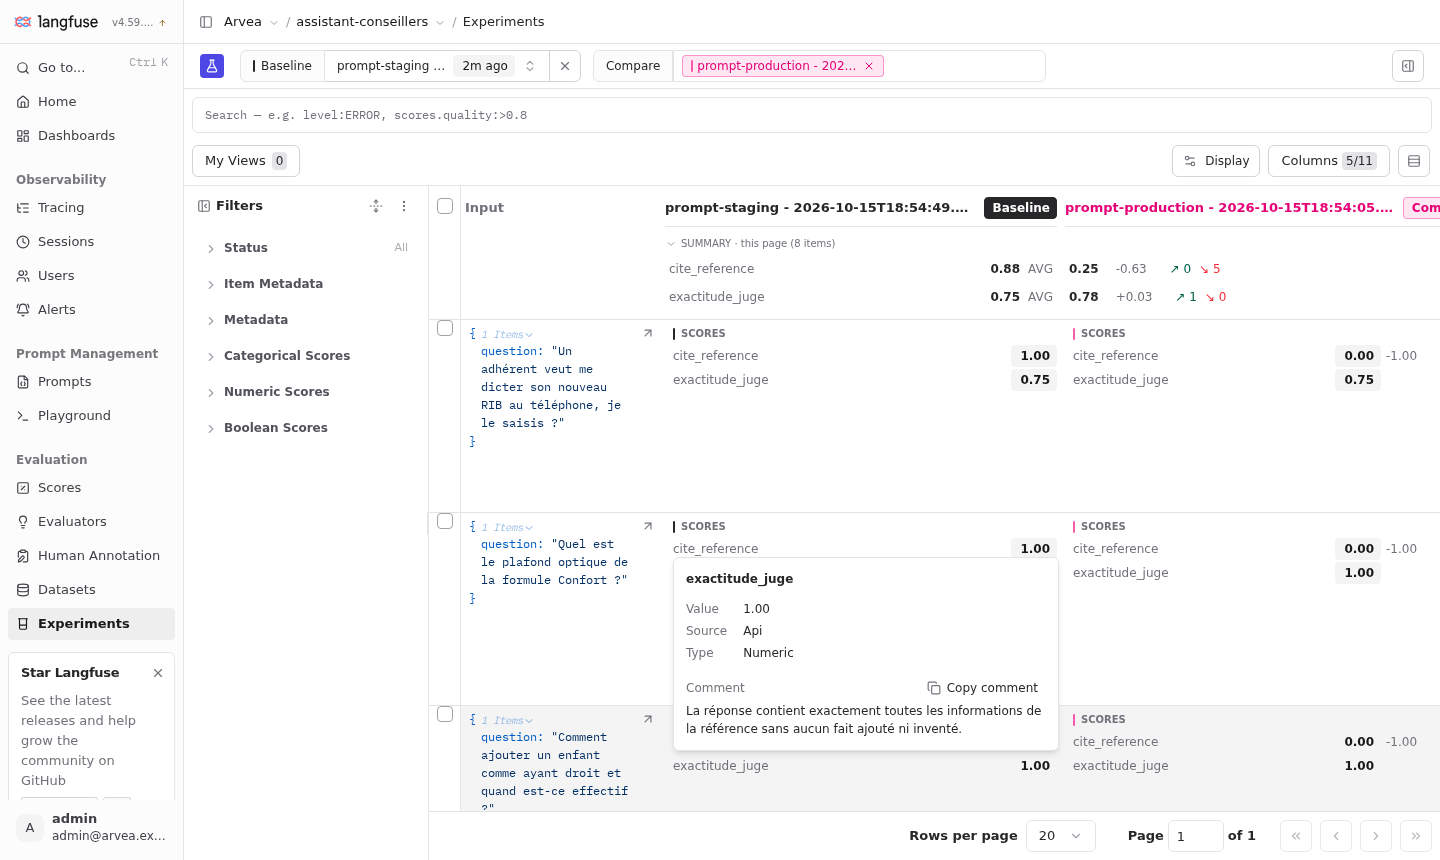Open the Filters three-dot menu
This screenshot has height=860, width=1440.
click(x=404, y=206)
